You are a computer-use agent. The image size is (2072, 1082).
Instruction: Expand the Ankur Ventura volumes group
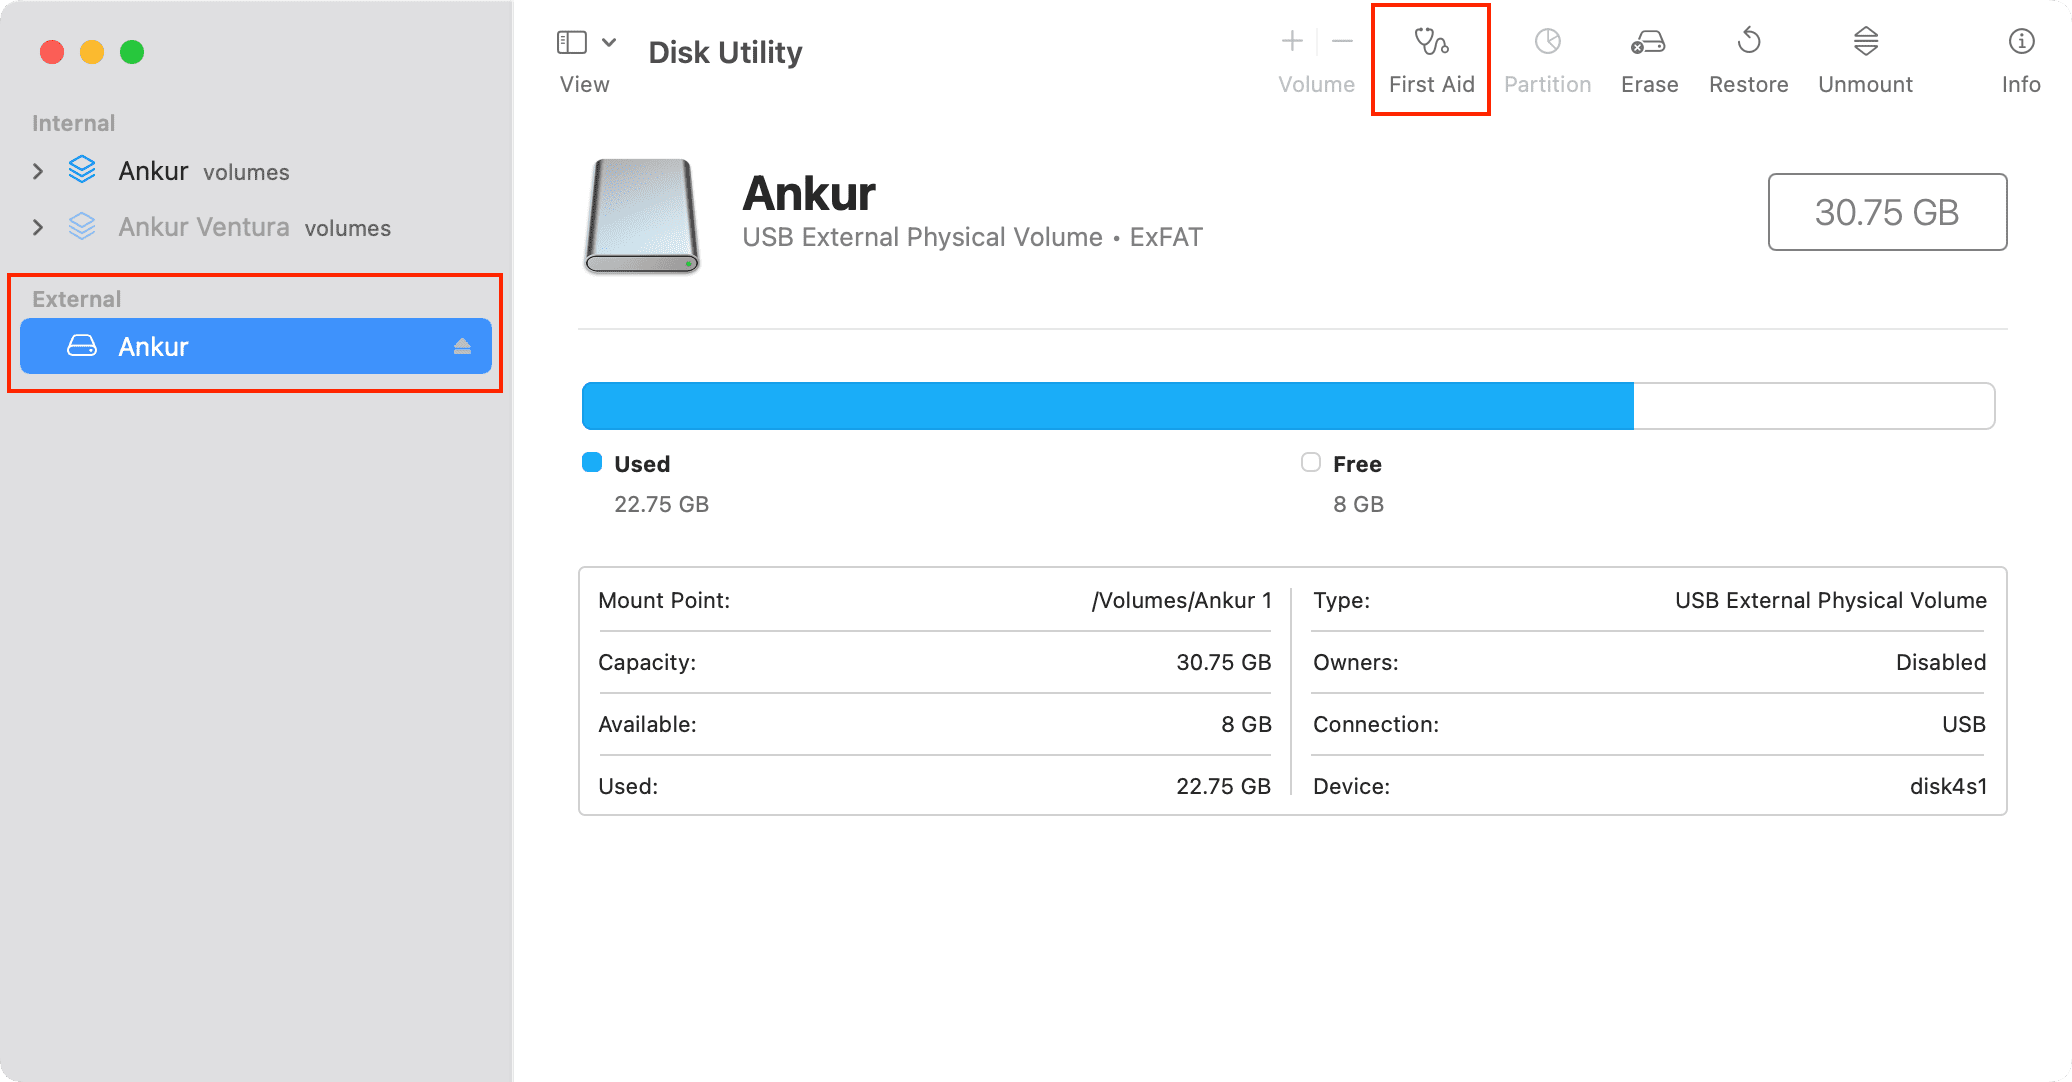pyautogui.click(x=38, y=227)
